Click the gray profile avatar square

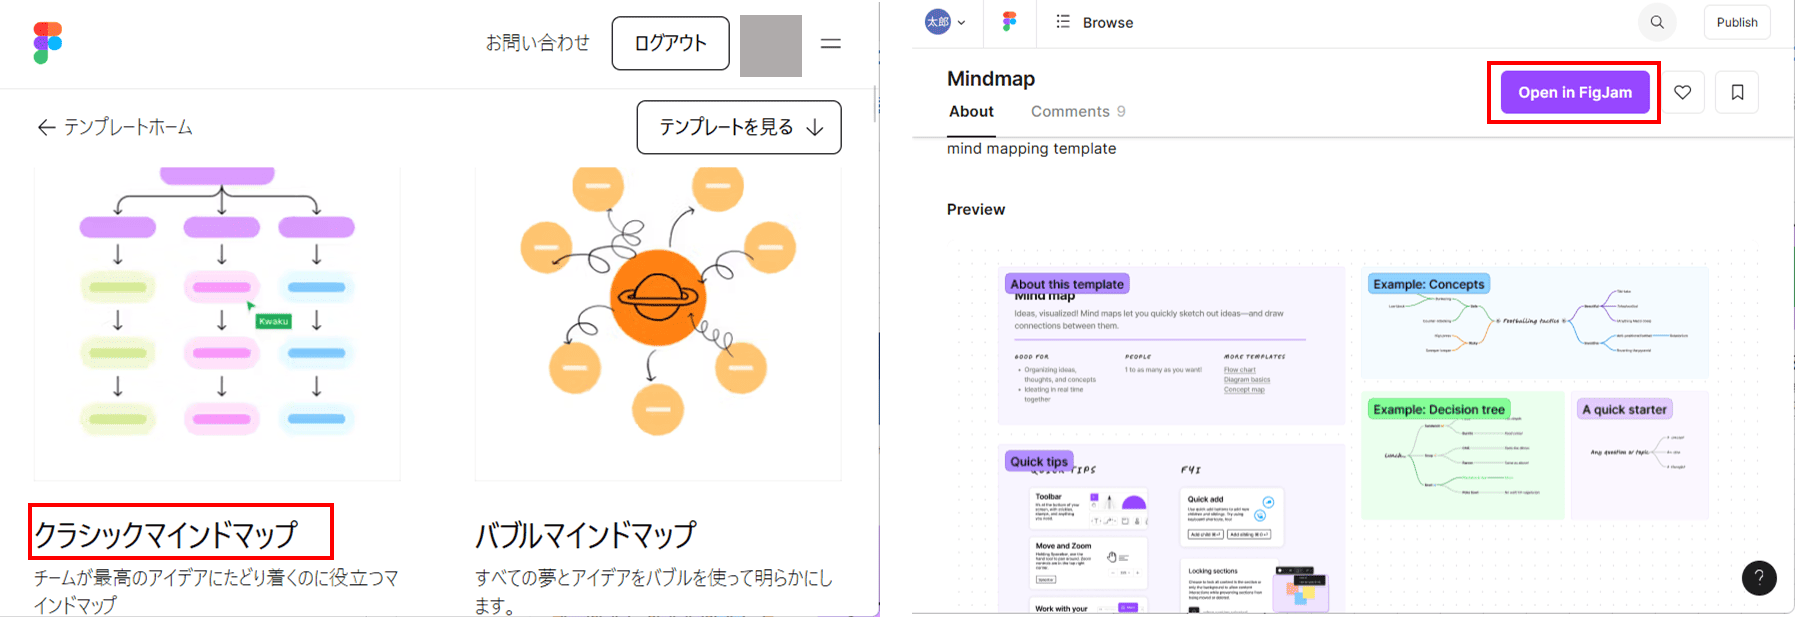770,46
